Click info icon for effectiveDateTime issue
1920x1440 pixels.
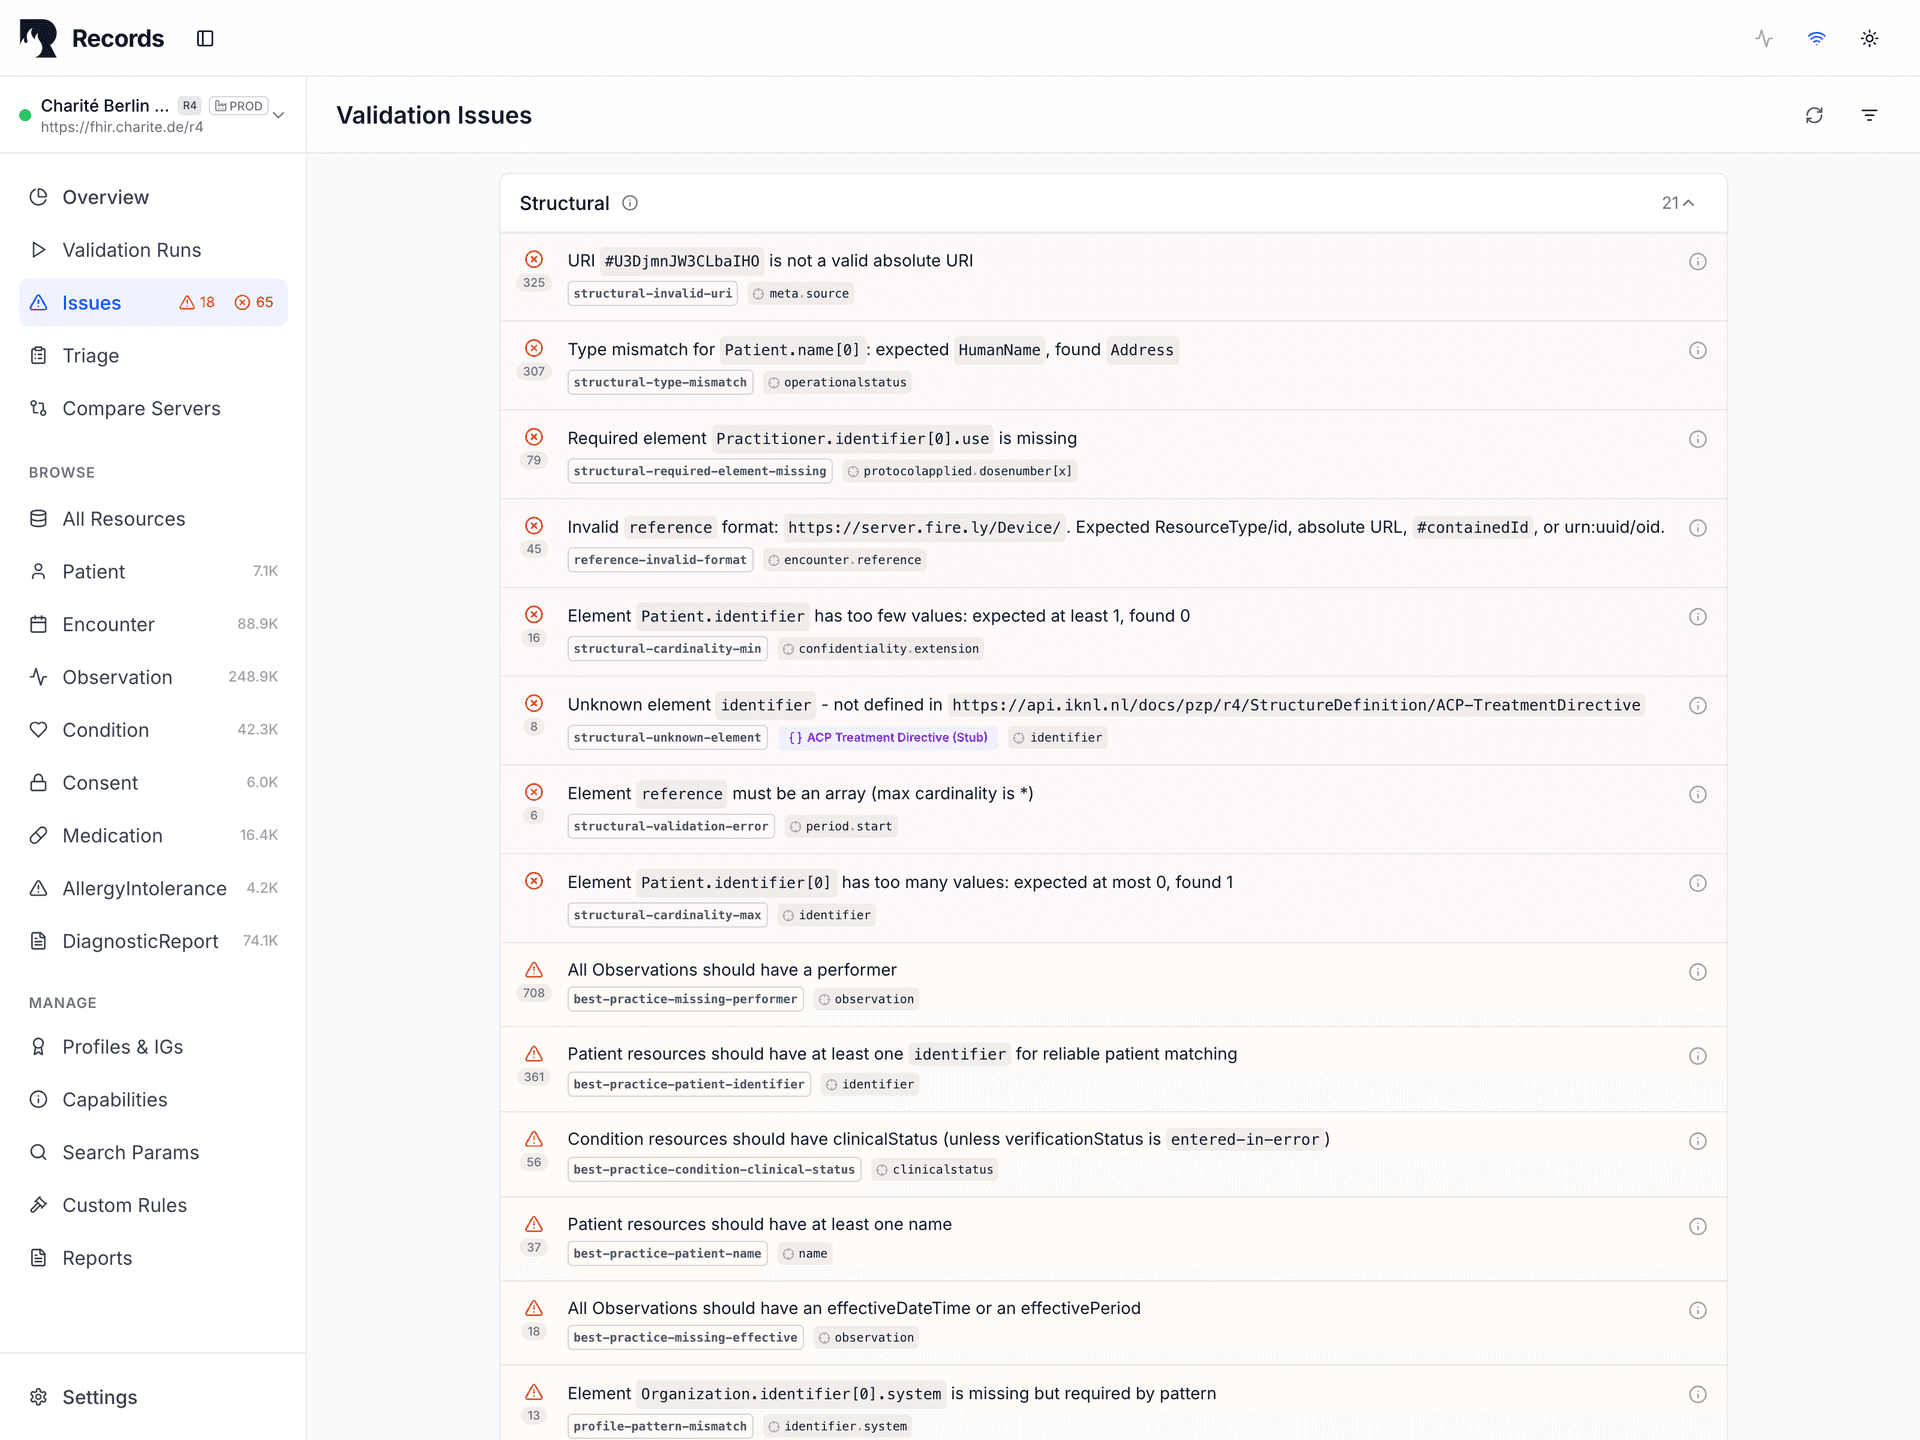pyautogui.click(x=1697, y=1310)
